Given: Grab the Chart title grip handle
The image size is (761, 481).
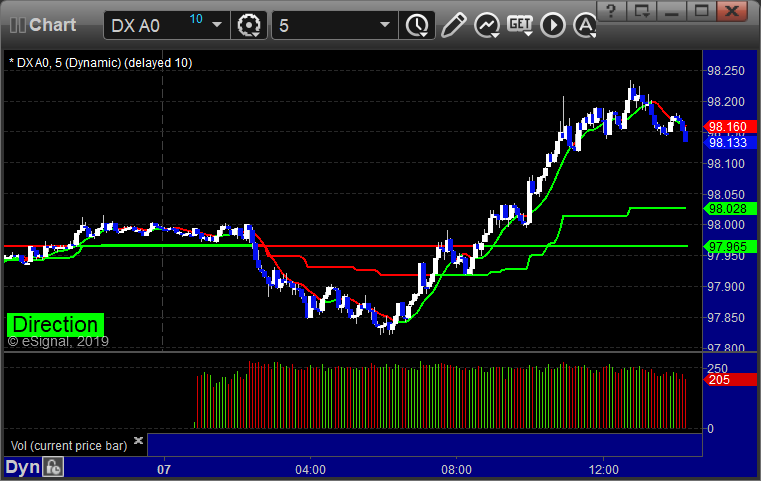Looking at the screenshot, I should 17,25.
